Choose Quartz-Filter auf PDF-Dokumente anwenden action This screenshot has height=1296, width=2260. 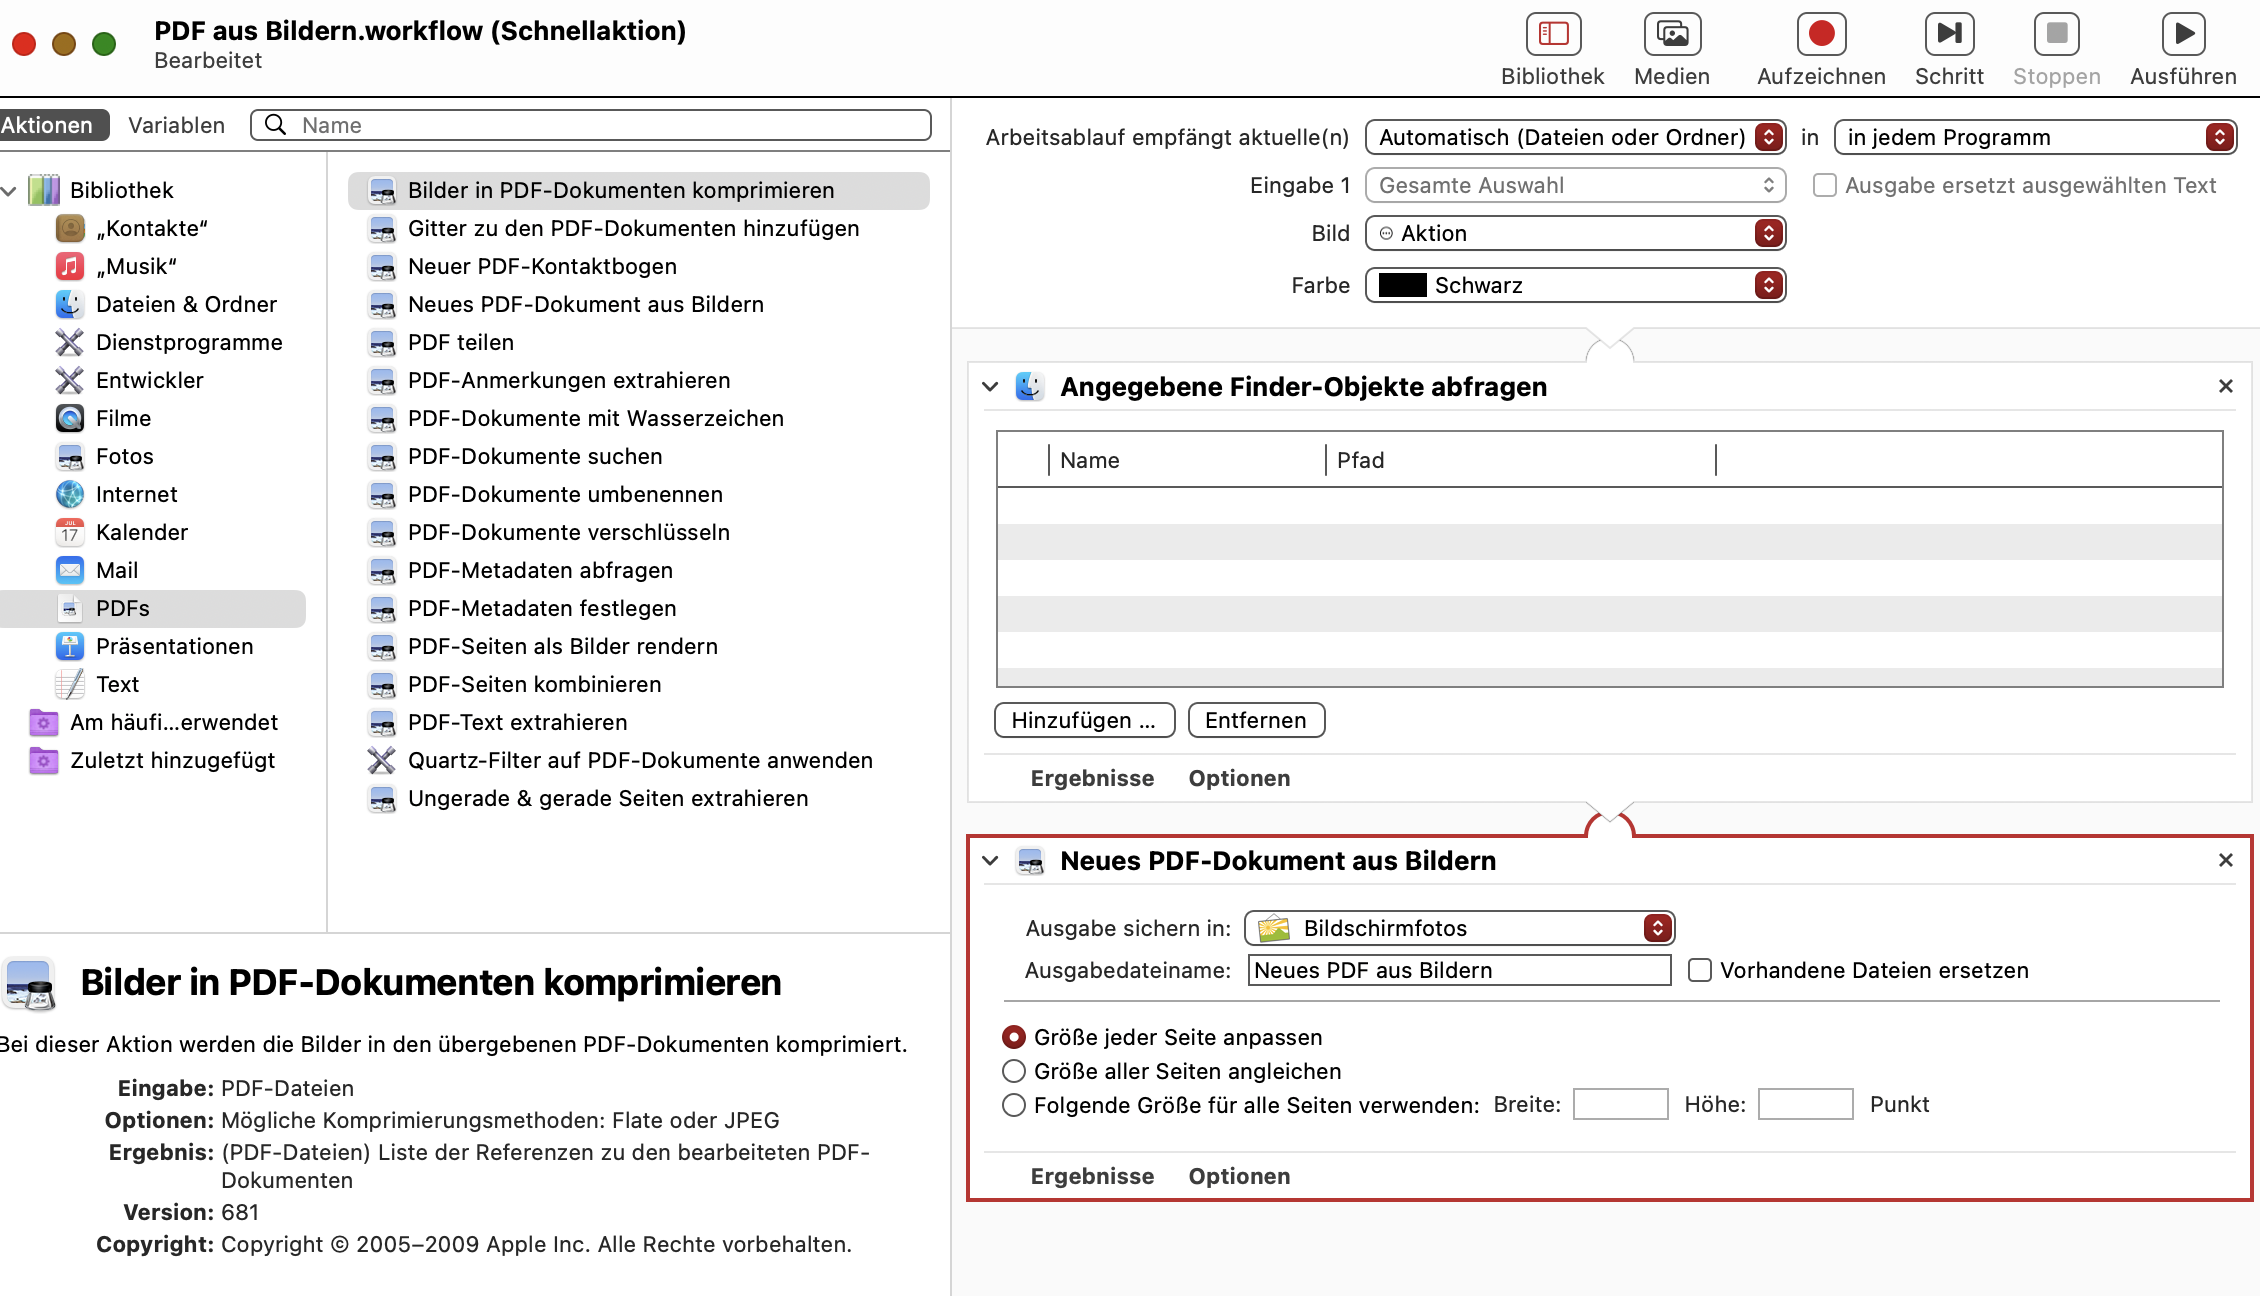639,760
